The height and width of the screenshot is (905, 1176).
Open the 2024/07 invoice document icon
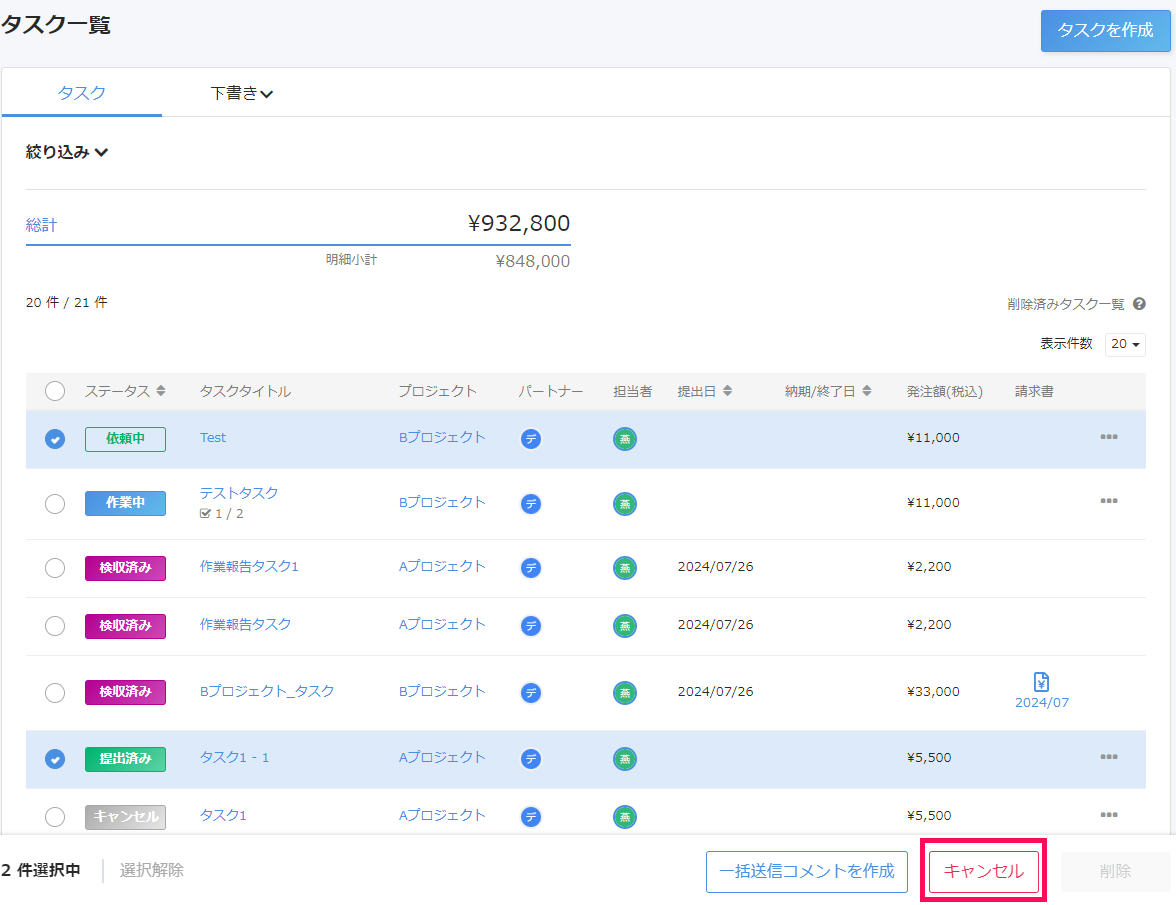(1041, 682)
